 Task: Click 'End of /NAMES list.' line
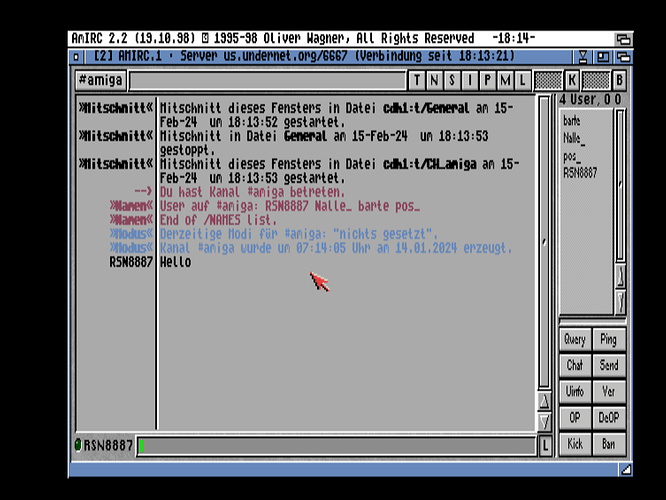(x=218, y=220)
